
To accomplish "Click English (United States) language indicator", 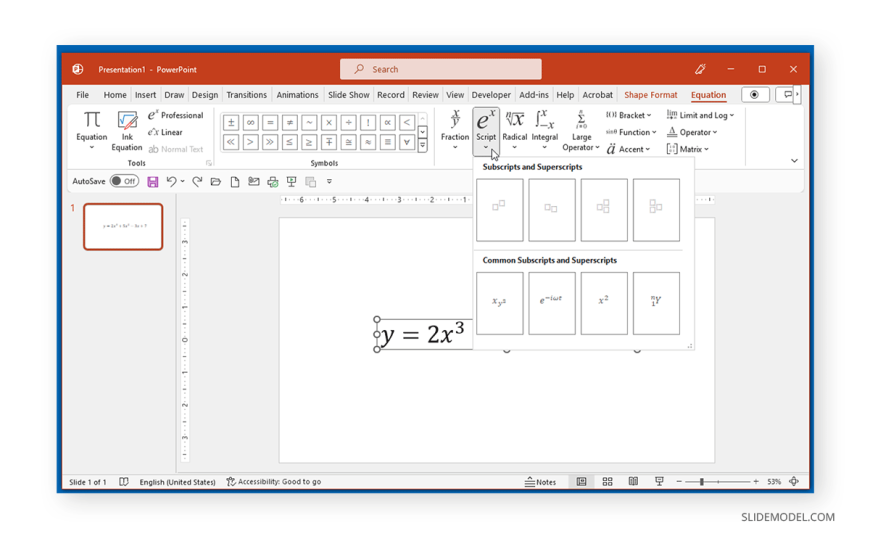I will [x=178, y=482].
